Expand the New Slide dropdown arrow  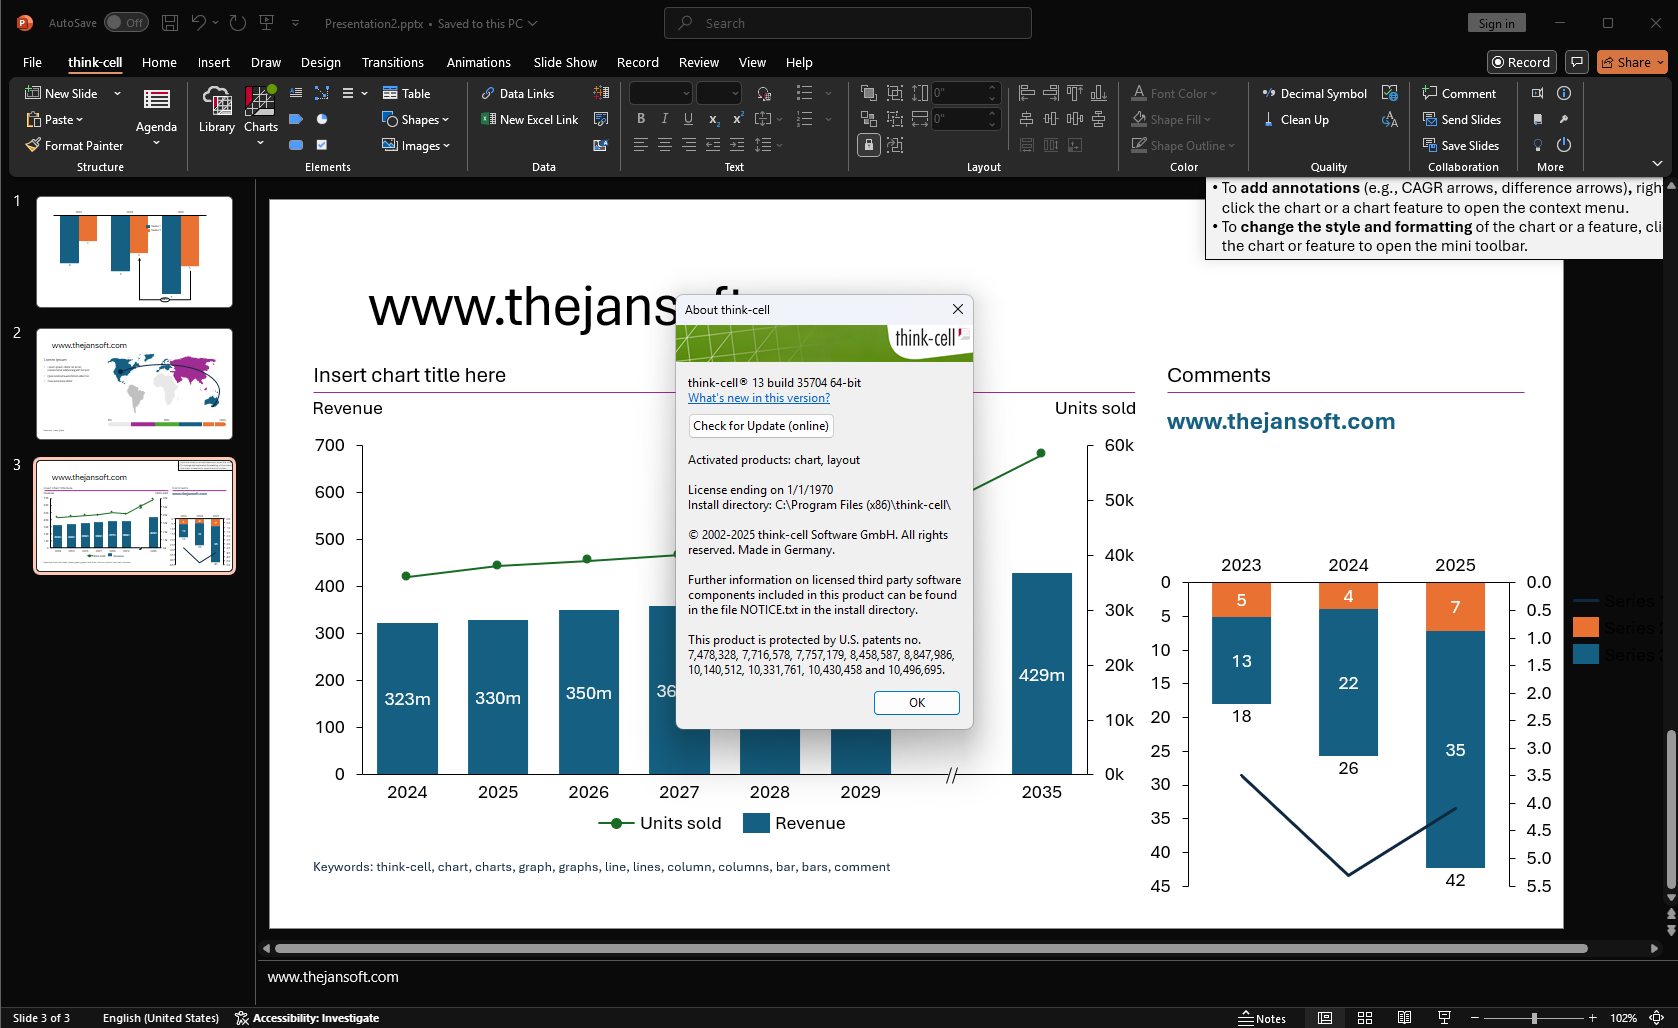[117, 93]
